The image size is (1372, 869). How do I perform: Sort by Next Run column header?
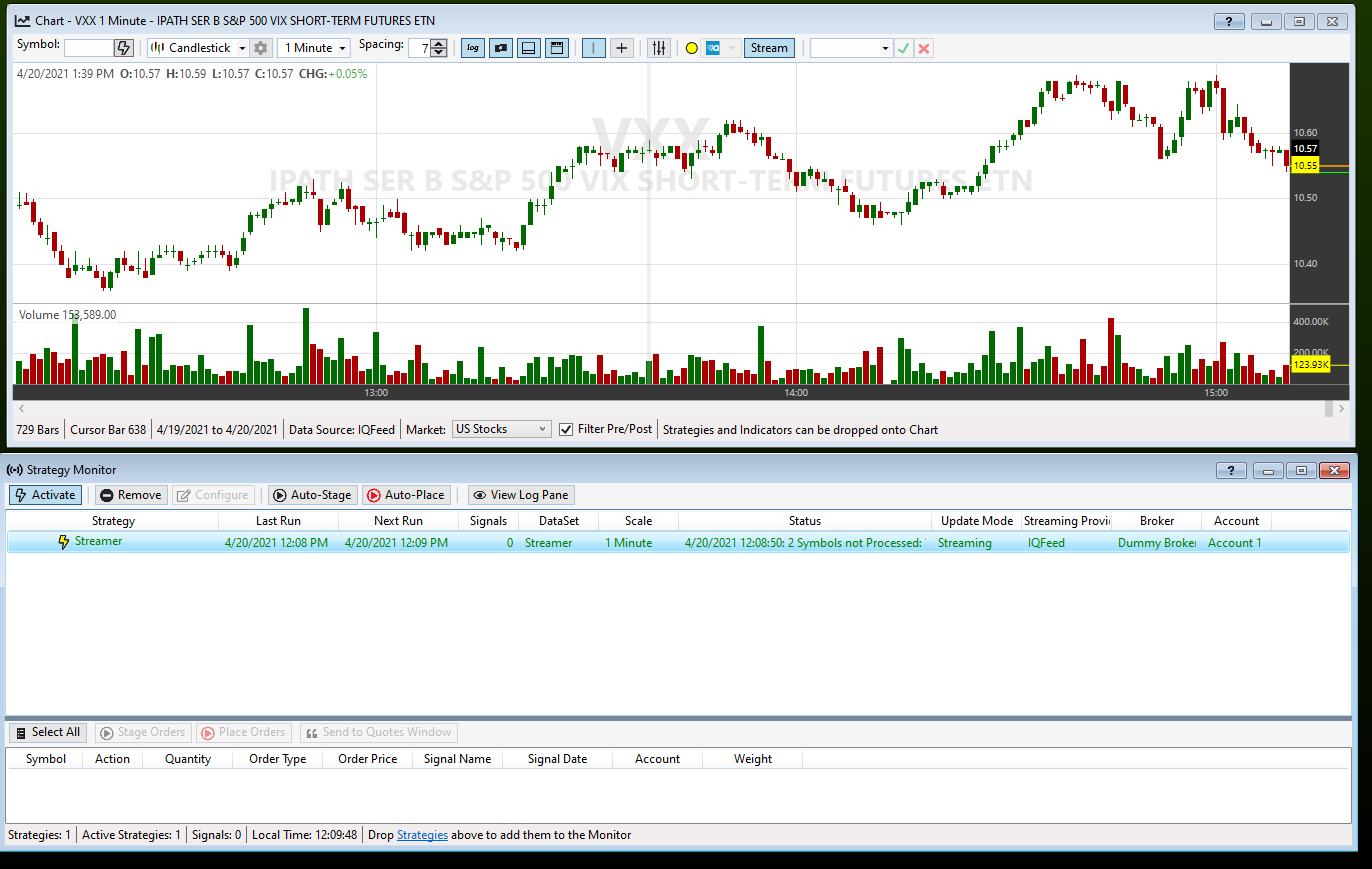click(398, 521)
